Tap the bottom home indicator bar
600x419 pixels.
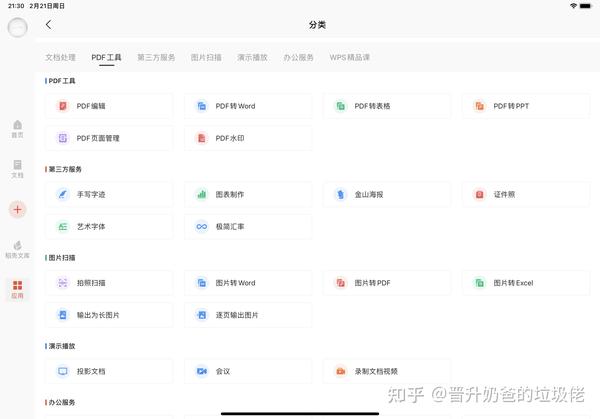[300, 414]
